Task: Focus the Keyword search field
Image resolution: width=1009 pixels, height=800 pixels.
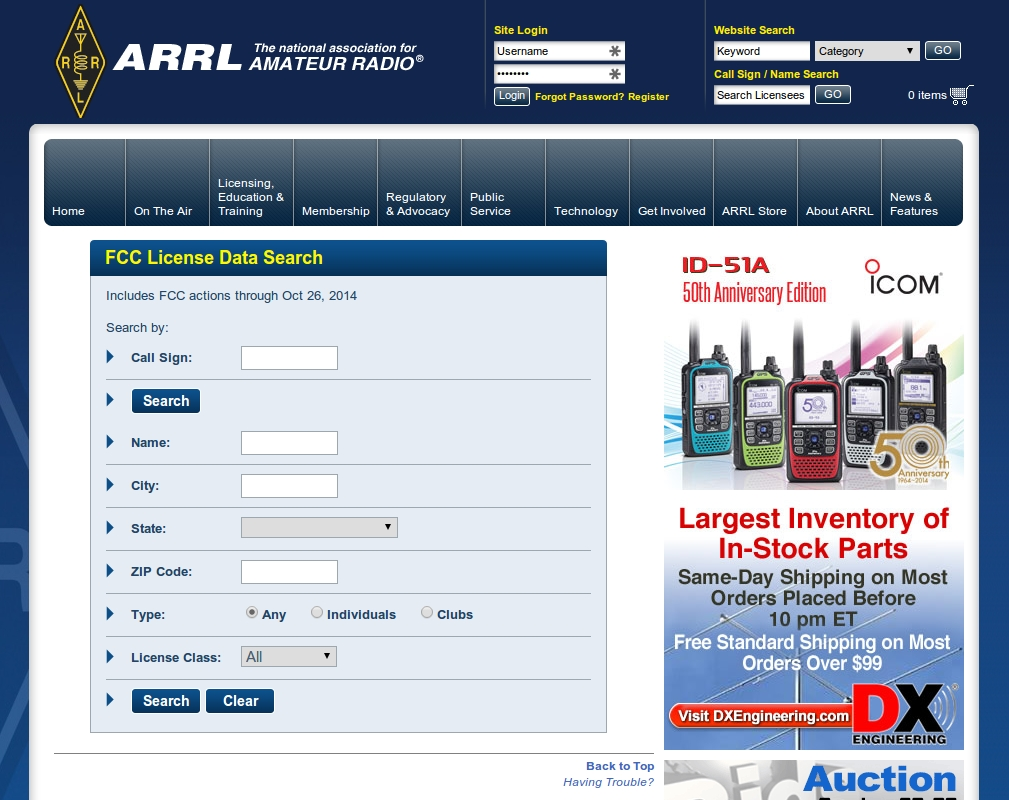Action: (x=762, y=51)
